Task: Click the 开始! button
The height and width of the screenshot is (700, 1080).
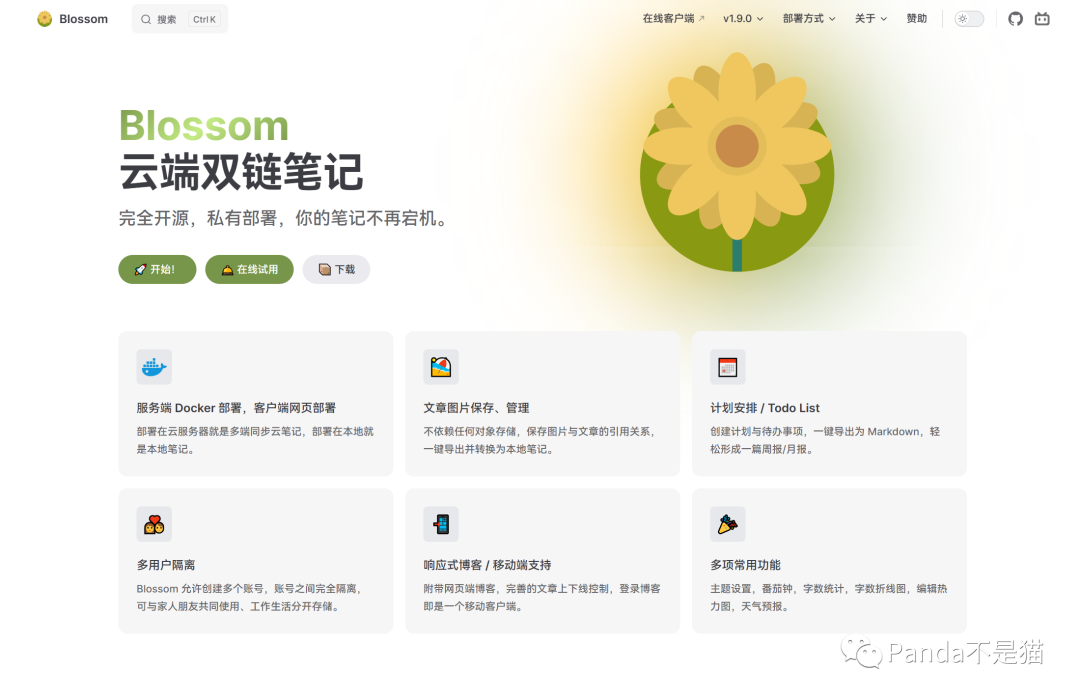Action: 157,269
